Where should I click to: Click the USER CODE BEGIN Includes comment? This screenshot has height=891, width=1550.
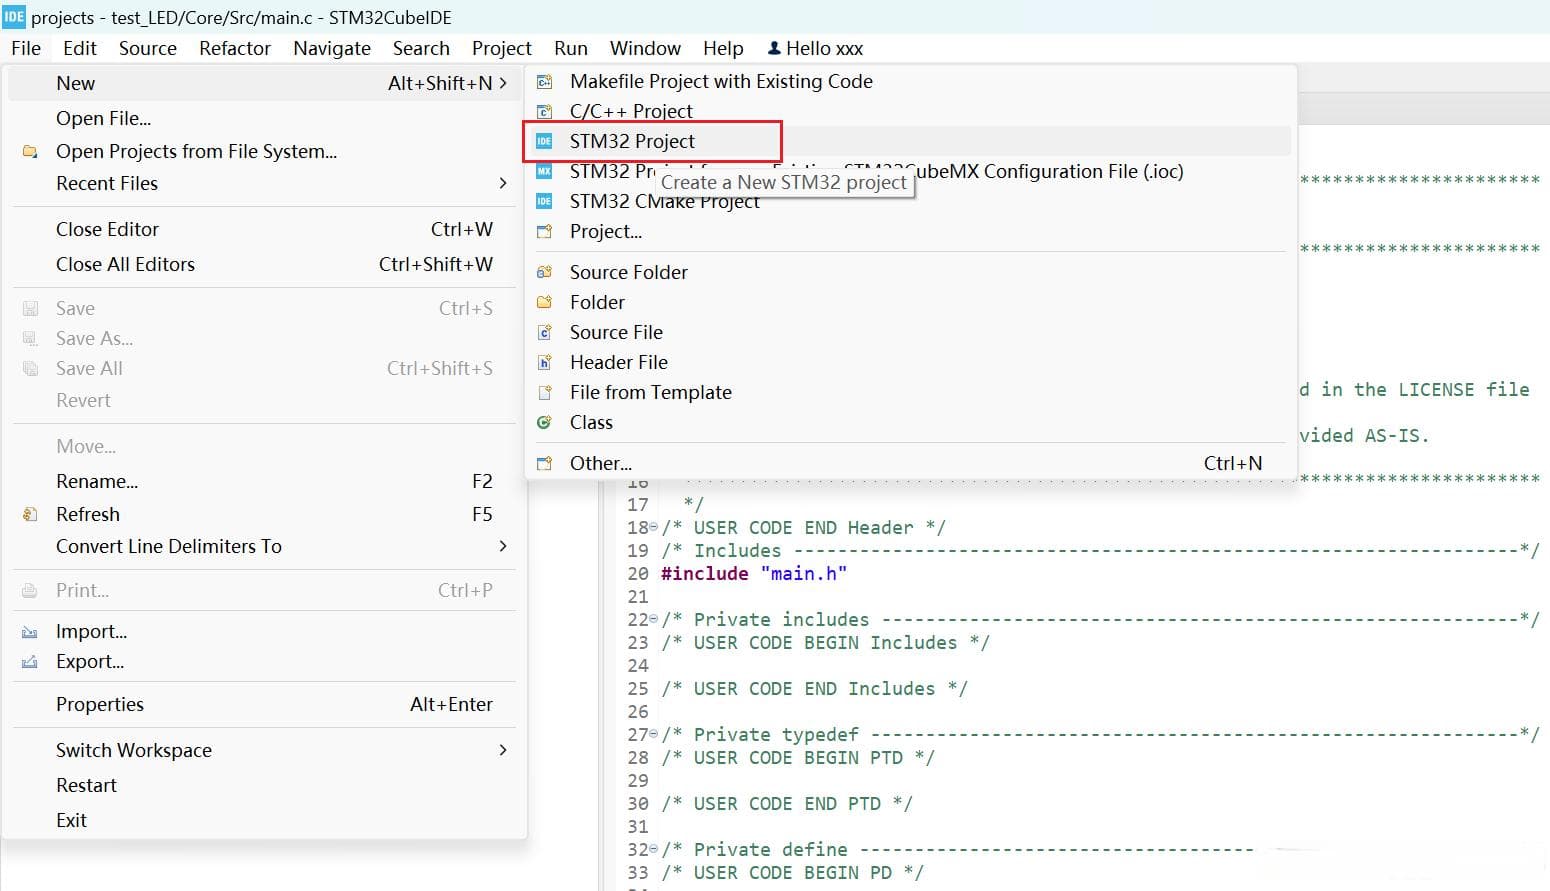[x=825, y=642]
